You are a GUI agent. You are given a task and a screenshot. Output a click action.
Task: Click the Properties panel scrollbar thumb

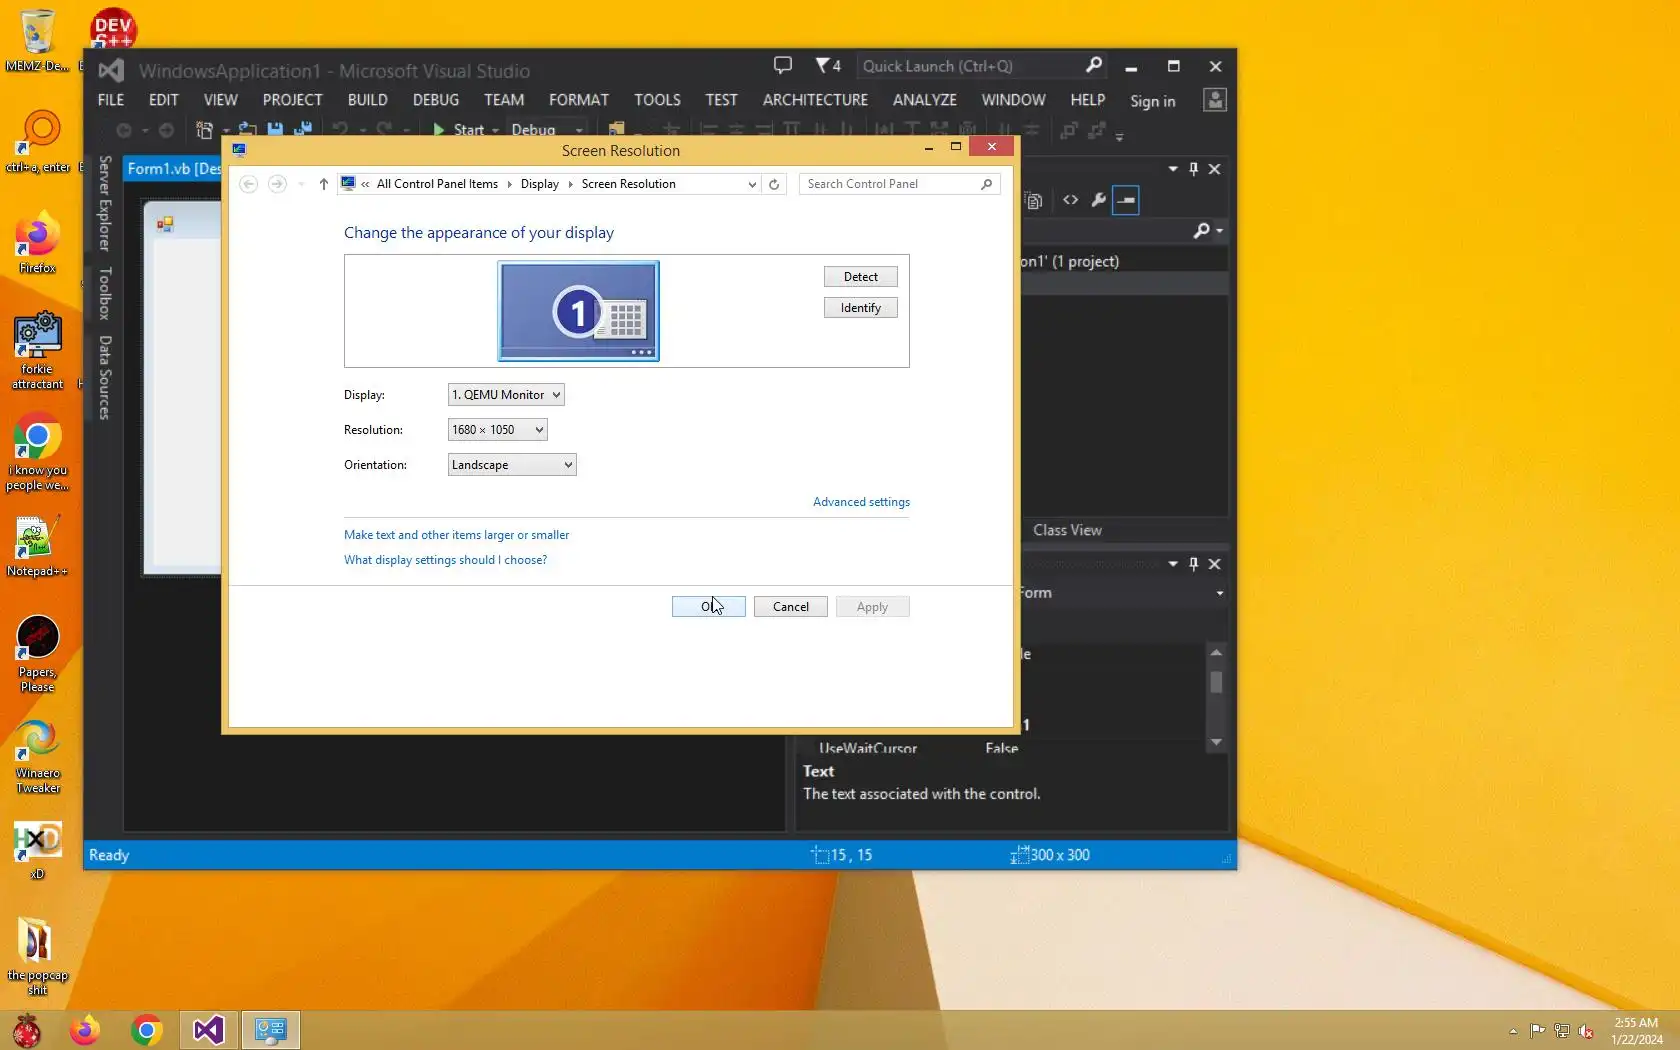1216,681
